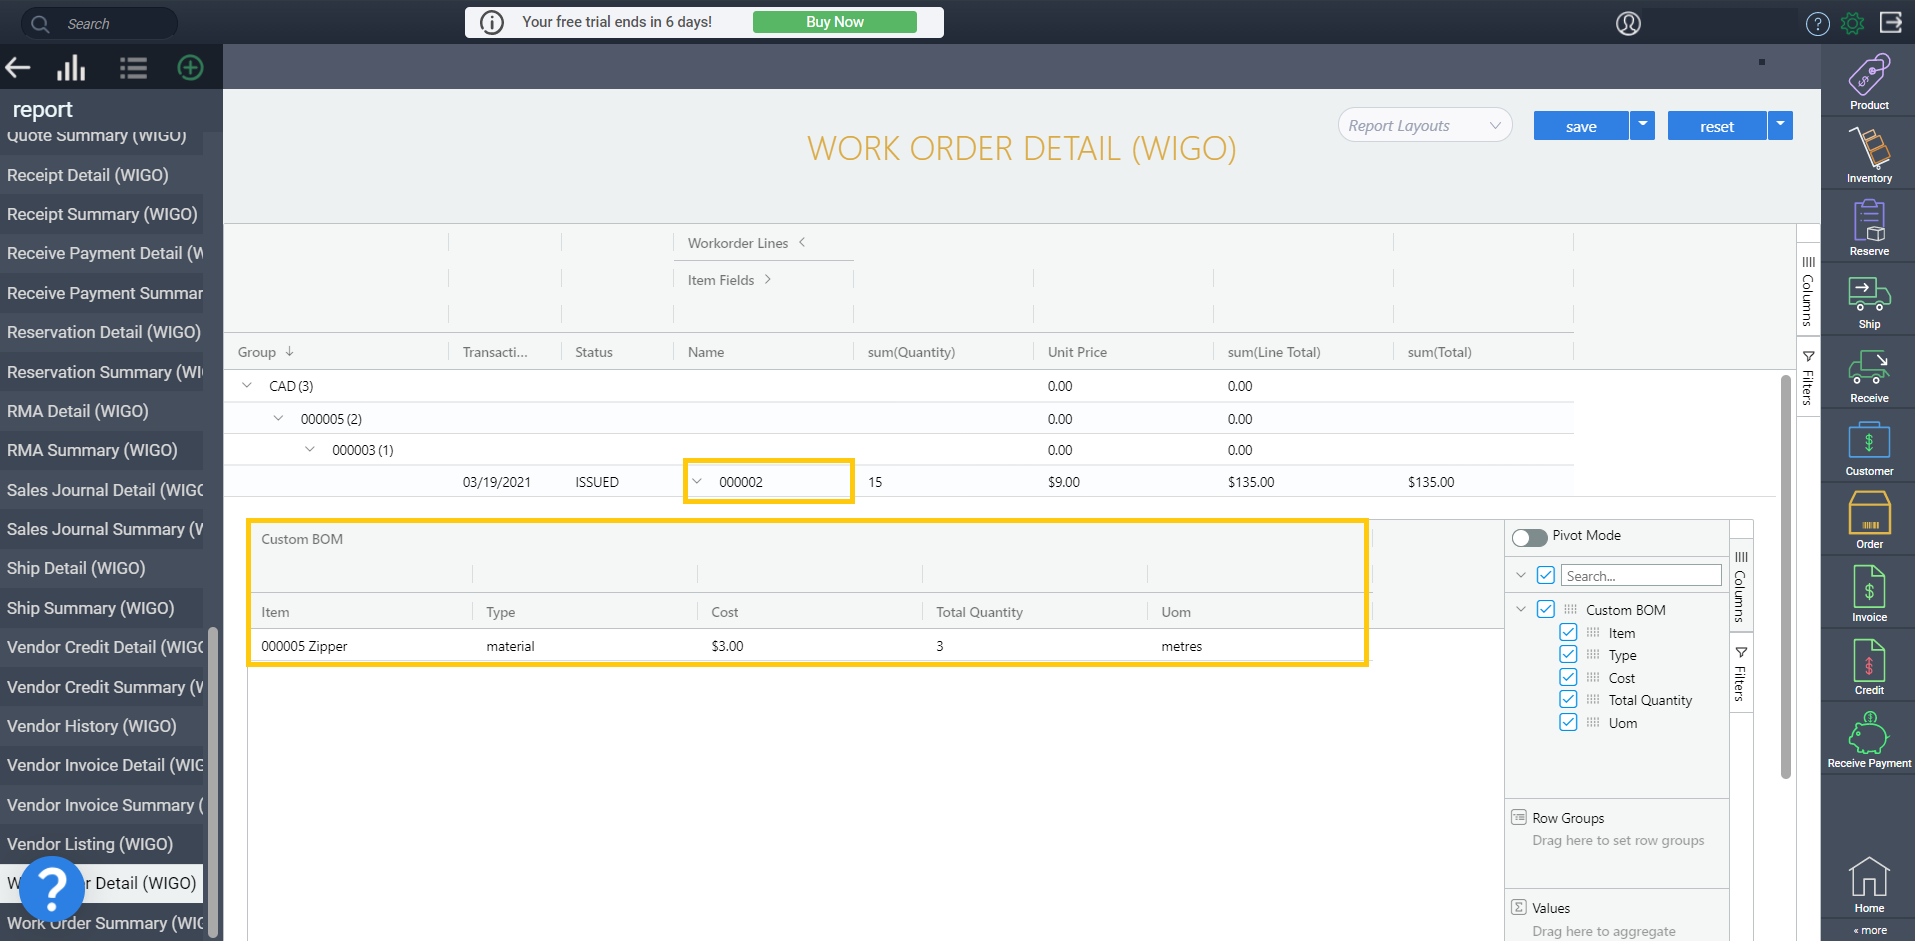Sort by the Unit Price column header
1915x941 pixels.
1077,352
